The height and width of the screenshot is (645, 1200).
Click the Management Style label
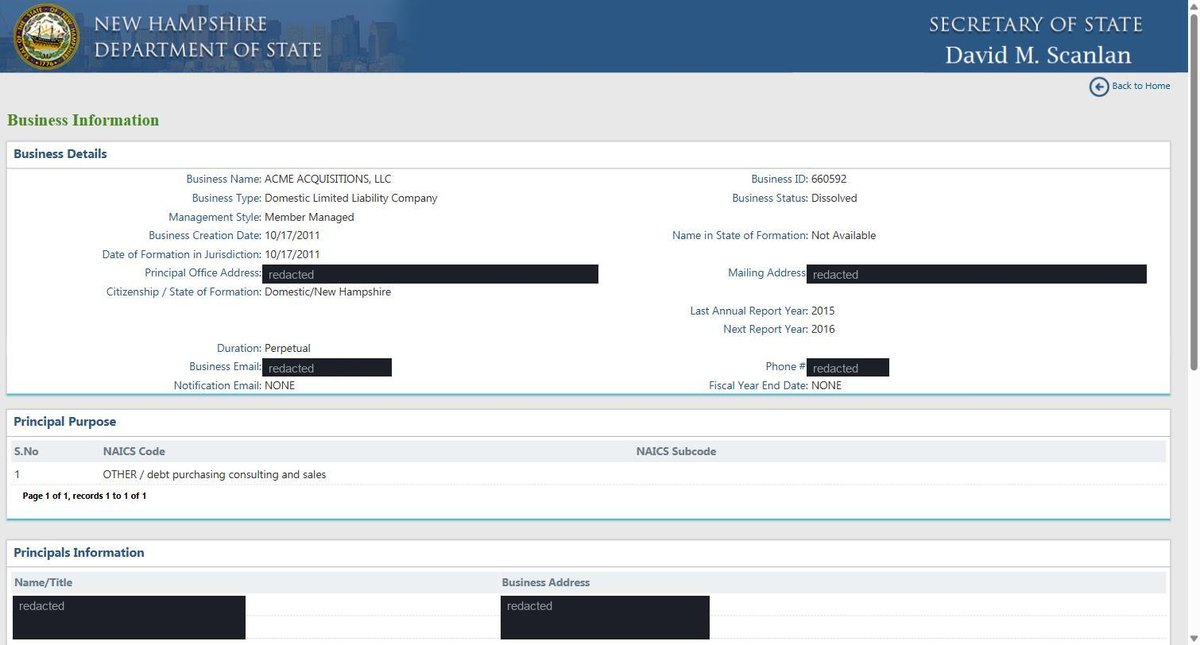215,217
